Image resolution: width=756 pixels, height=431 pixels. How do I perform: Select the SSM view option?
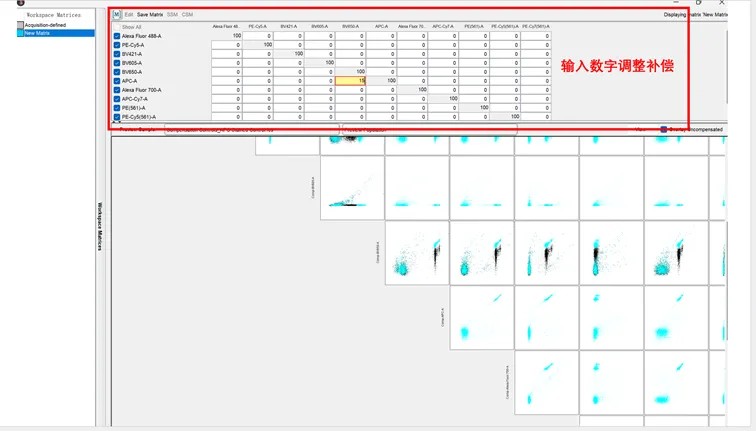coord(173,15)
